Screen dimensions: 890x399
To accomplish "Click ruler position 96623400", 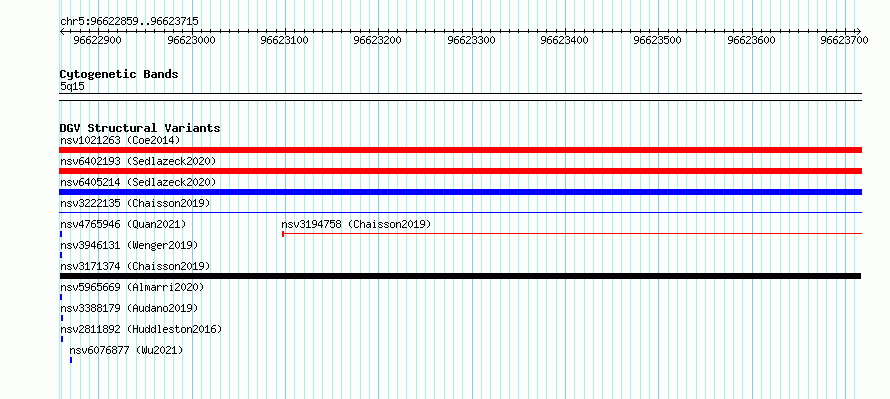I will (x=565, y=40).
